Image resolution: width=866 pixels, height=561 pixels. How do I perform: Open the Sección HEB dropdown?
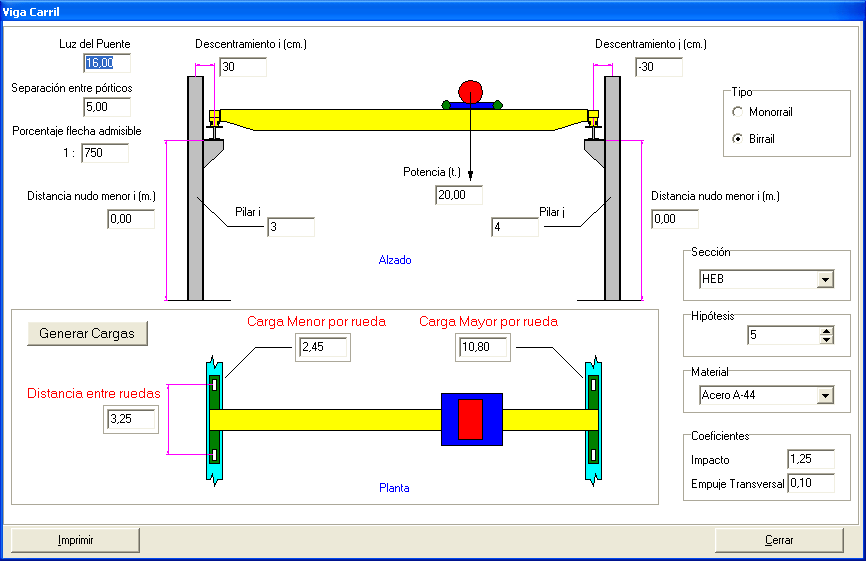[825, 280]
